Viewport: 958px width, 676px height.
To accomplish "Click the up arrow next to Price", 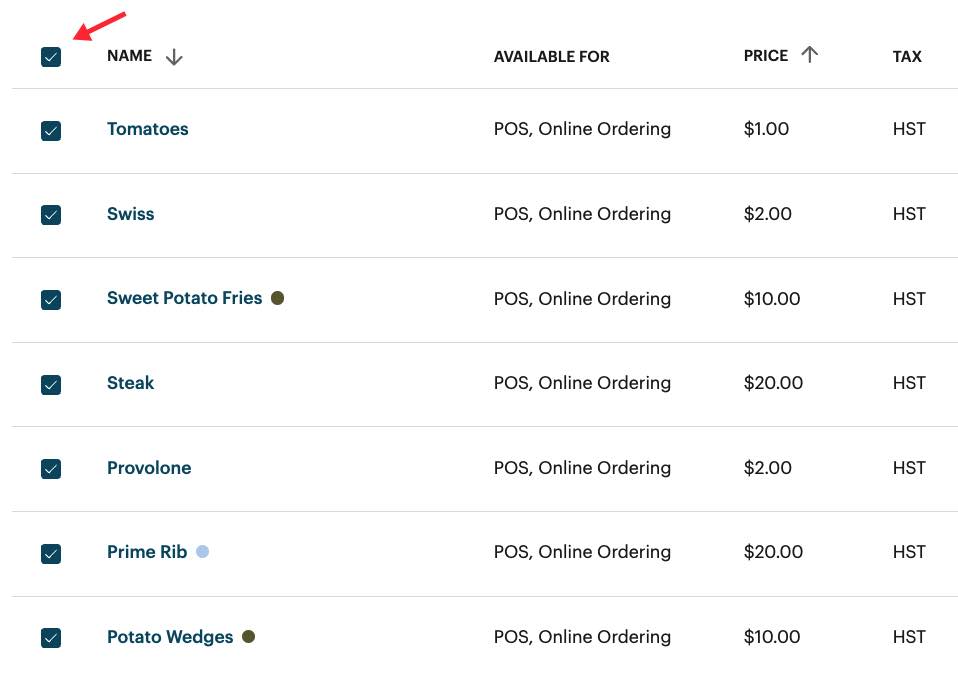I will tap(810, 55).
